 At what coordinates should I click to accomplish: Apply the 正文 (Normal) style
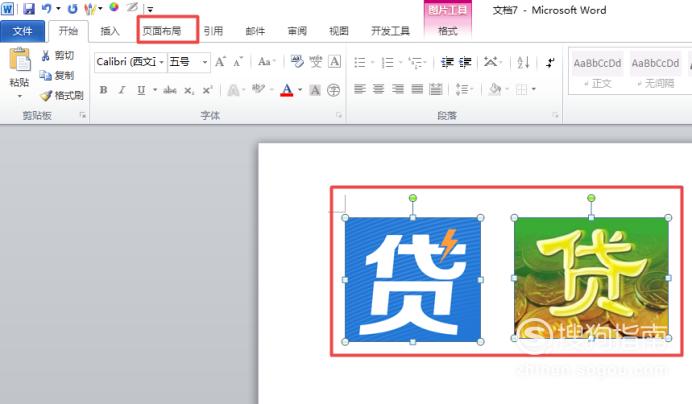point(597,72)
